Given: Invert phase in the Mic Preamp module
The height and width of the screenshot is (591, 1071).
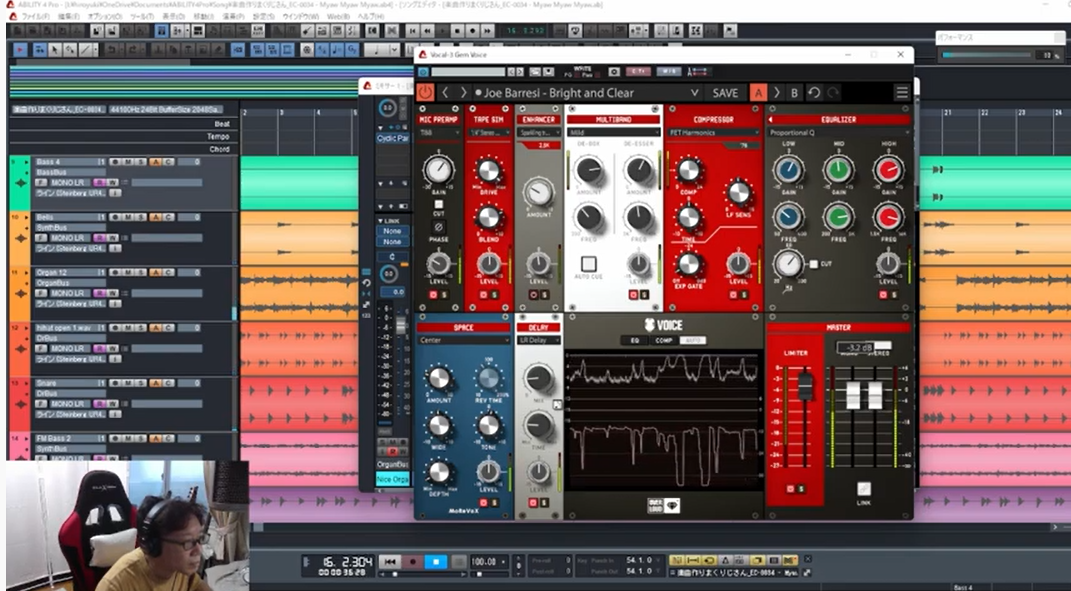Looking at the screenshot, I should [x=439, y=228].
